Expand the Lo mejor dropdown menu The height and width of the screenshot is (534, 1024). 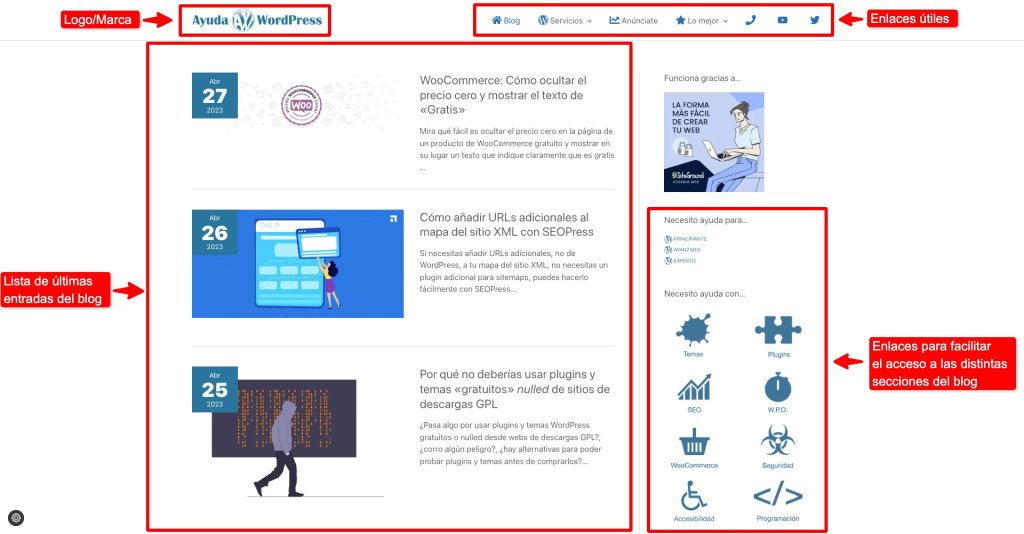702,20
